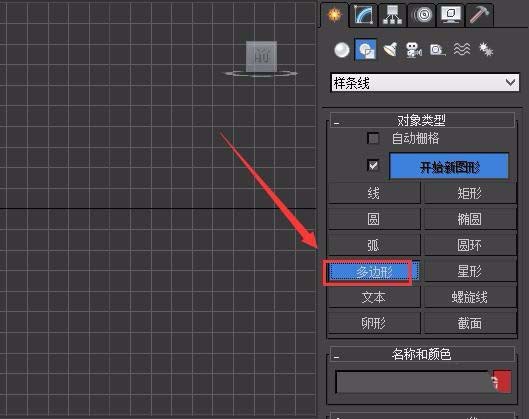The width and height of the screenshot is (529, 419).
Task: Enable the 自动栅格 checkbox
Action: coord(373,138)
